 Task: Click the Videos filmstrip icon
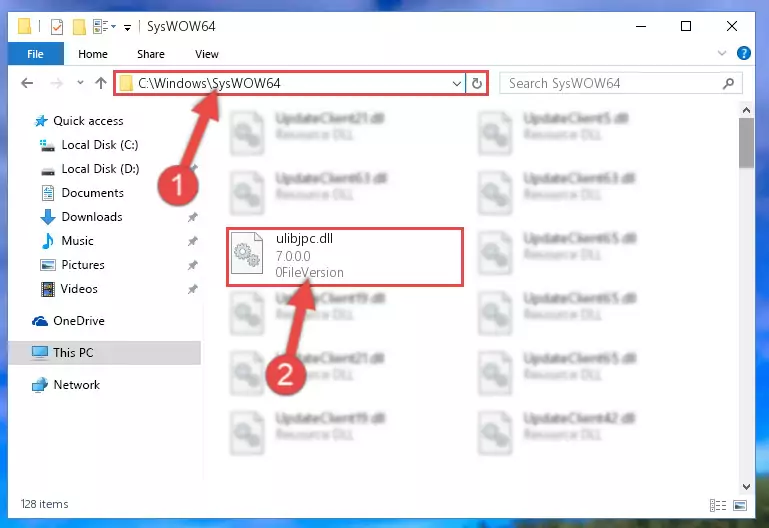[48, 289]
